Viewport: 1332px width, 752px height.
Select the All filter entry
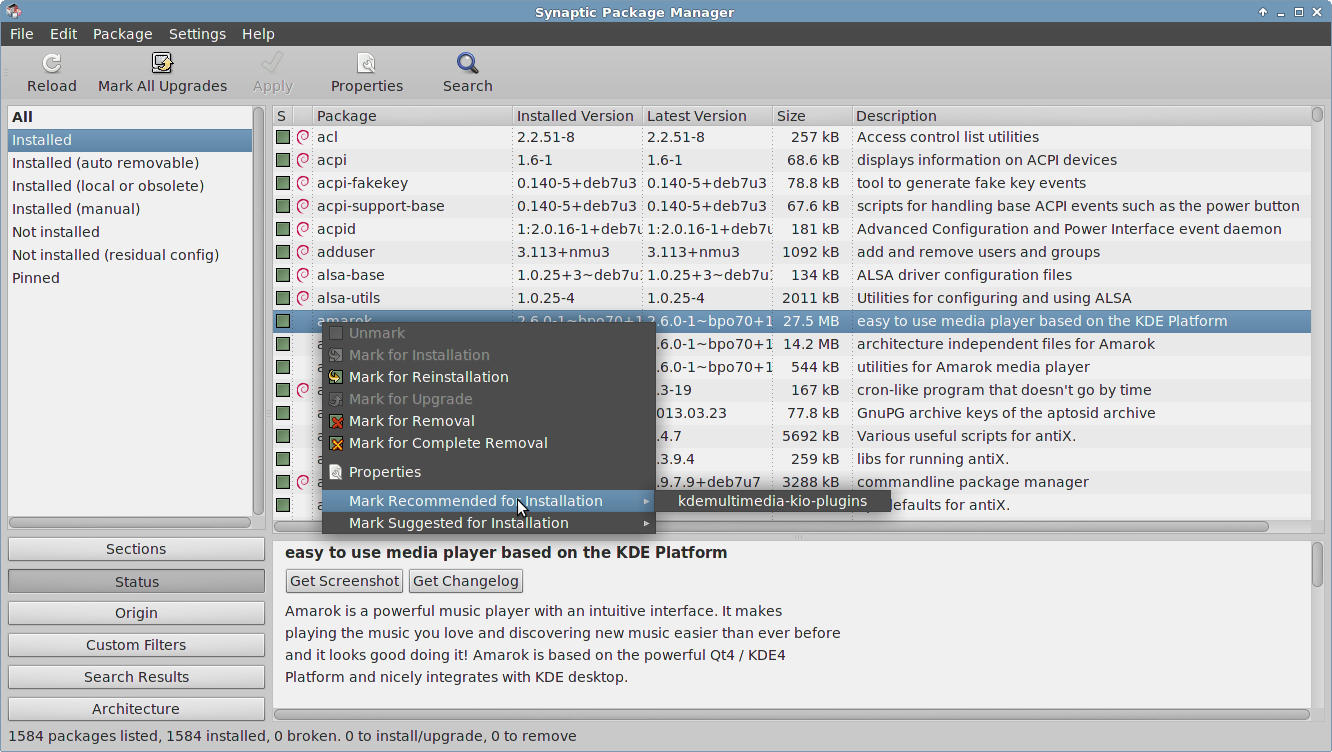click(130, 117)
